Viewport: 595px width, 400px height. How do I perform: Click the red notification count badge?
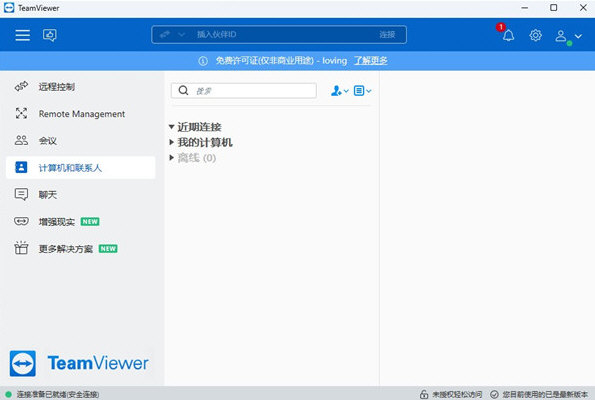[501, 27]
